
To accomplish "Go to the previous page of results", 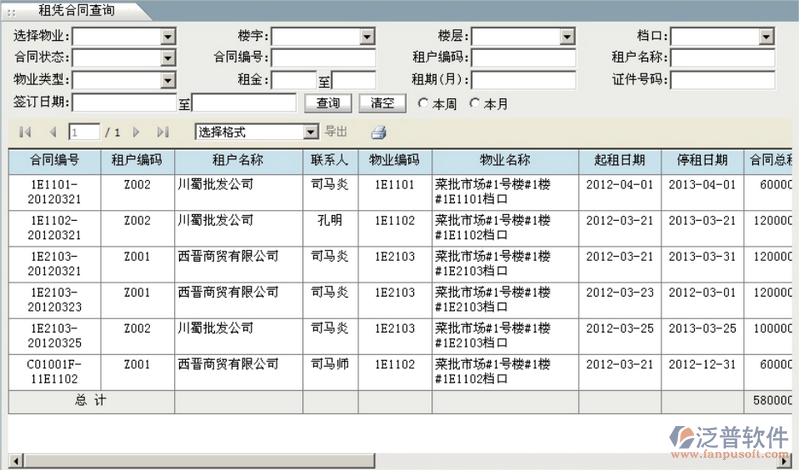I will [52, 133].
